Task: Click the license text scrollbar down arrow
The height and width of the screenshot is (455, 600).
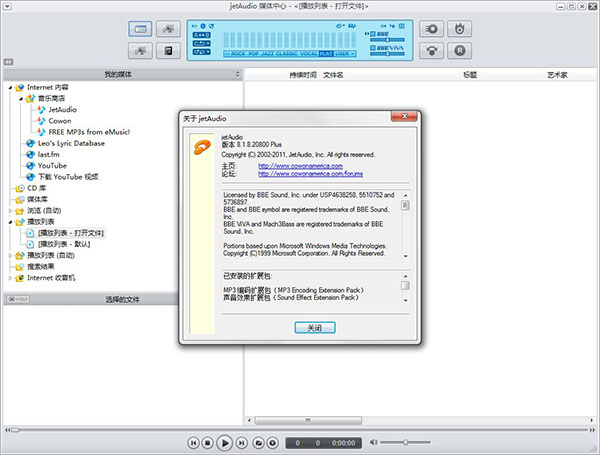Action: click(x=405, y=256)
